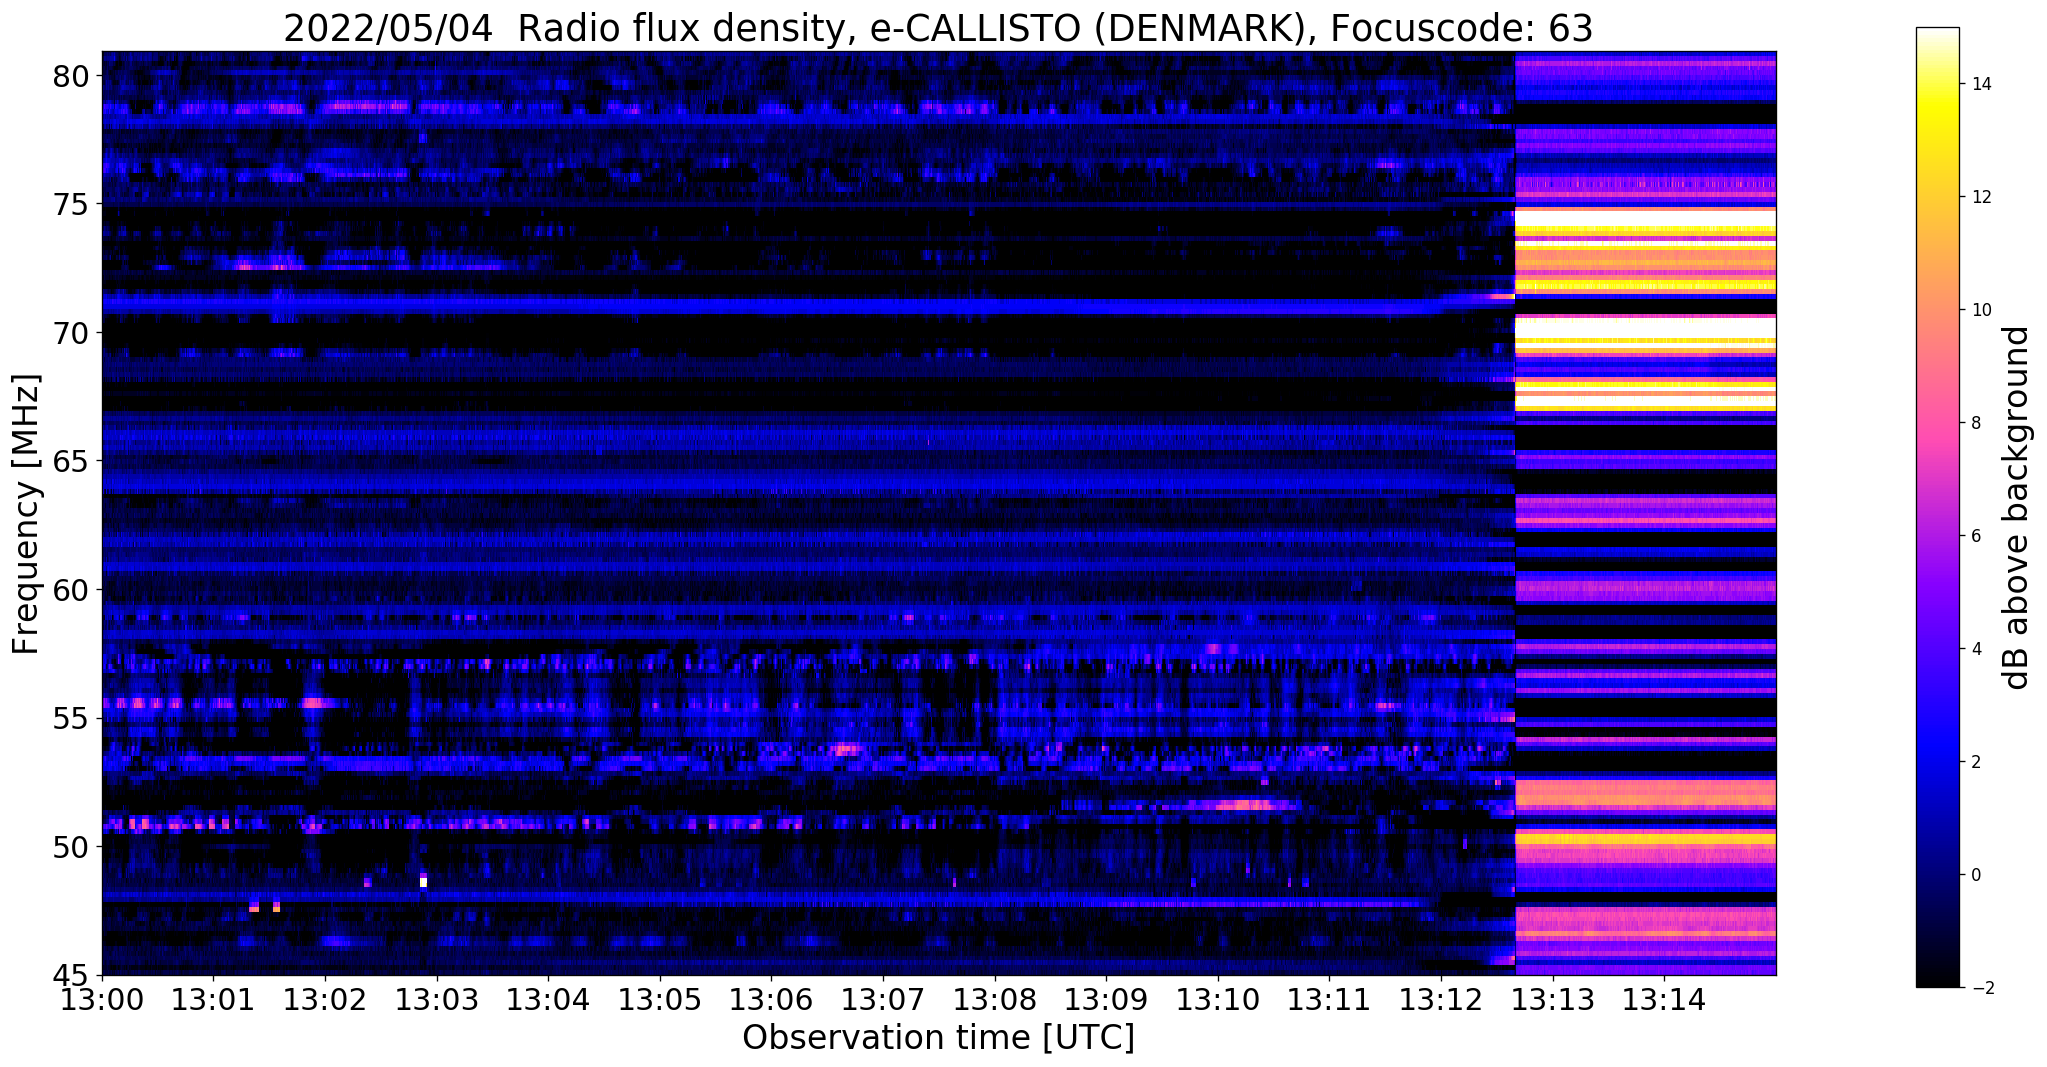This screenshot has height=1067, width=2047.
Task: Click the colorbar tick value 6
Action: pos(1975,536)
